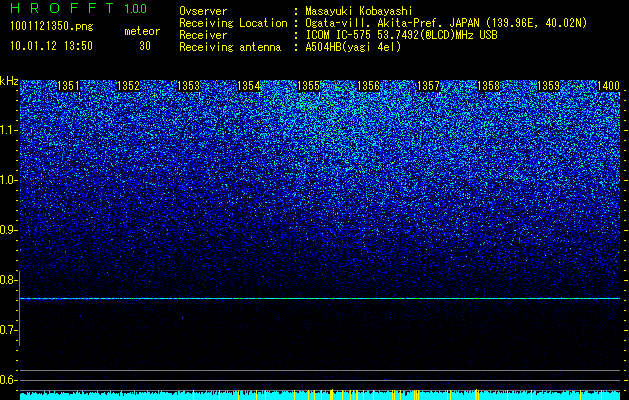629x400 pixels.
Task: Click the 1.0 frequency axis label
Action: [x=8, y=181]
